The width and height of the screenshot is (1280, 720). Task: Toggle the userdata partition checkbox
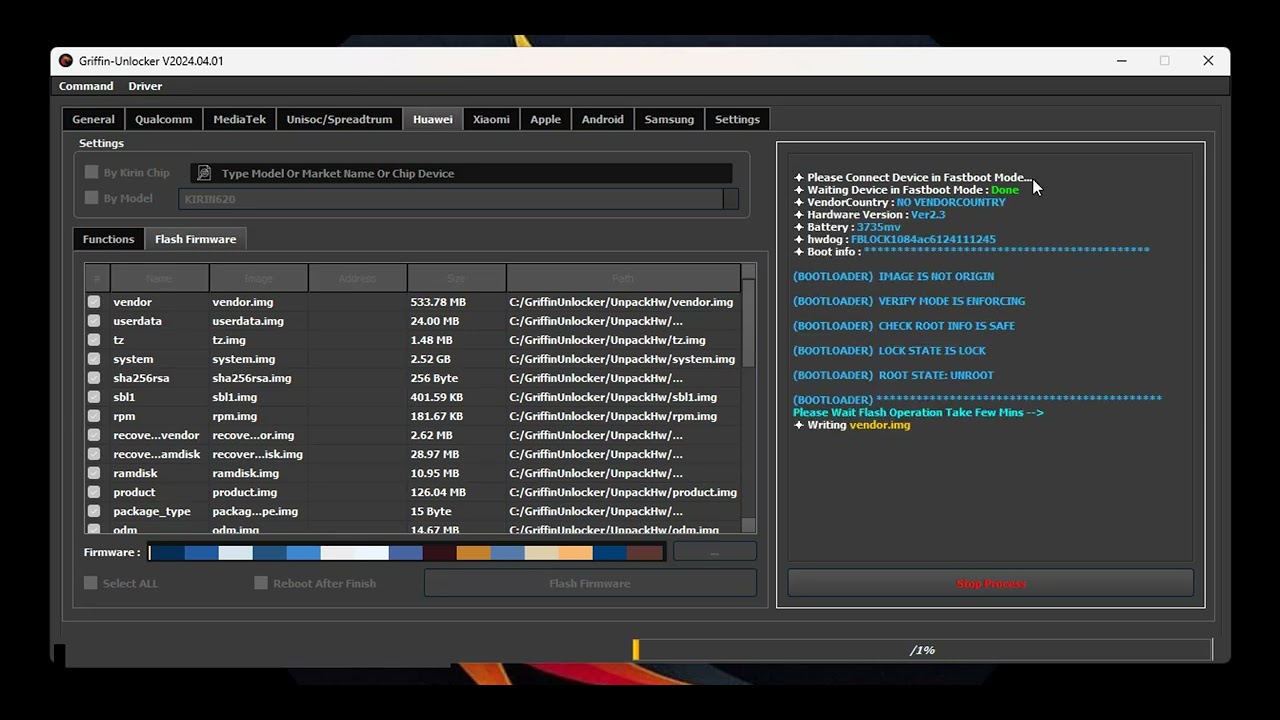(94, 321)
